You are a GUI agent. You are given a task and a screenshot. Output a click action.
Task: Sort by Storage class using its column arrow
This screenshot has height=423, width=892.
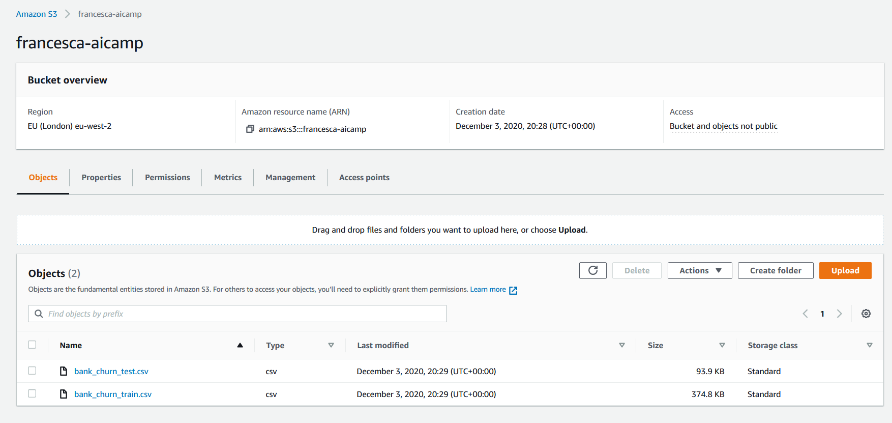tap(869, 345)
